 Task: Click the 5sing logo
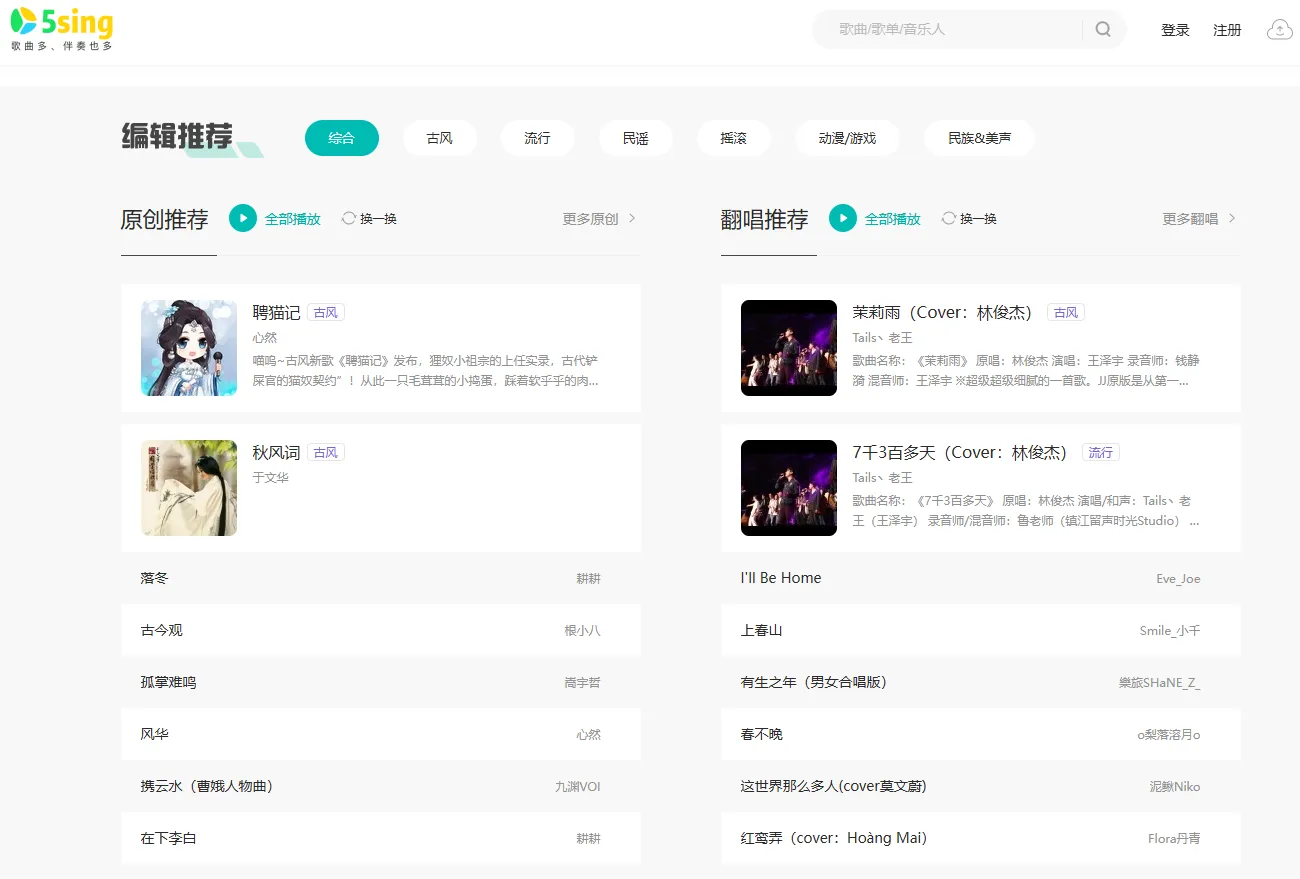tap(62, 29)
